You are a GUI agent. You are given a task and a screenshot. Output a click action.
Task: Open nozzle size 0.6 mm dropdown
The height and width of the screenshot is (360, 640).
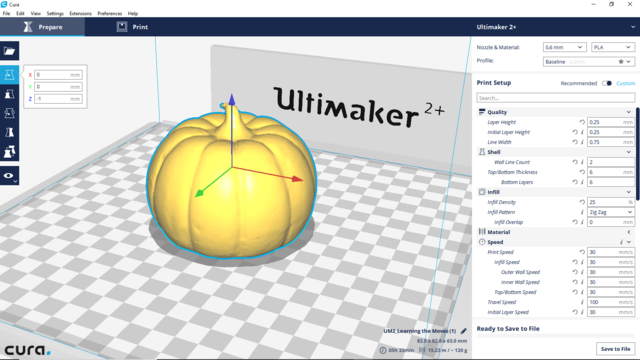coord(564,47)
